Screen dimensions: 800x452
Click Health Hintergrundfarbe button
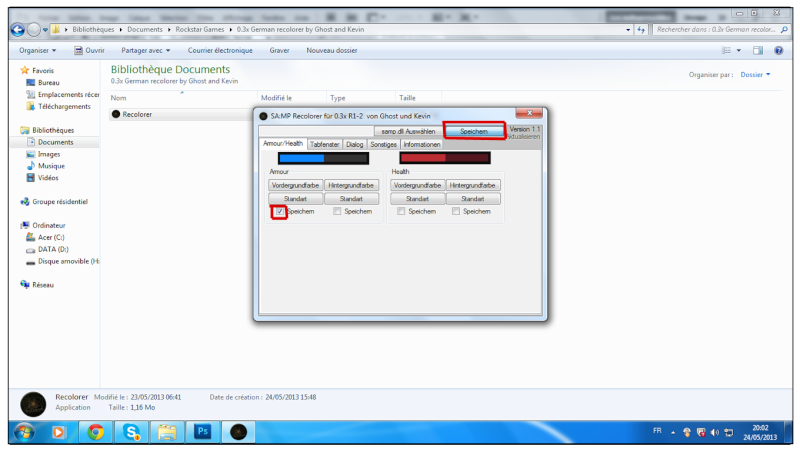pyautogui.click(x=472, y=185)
